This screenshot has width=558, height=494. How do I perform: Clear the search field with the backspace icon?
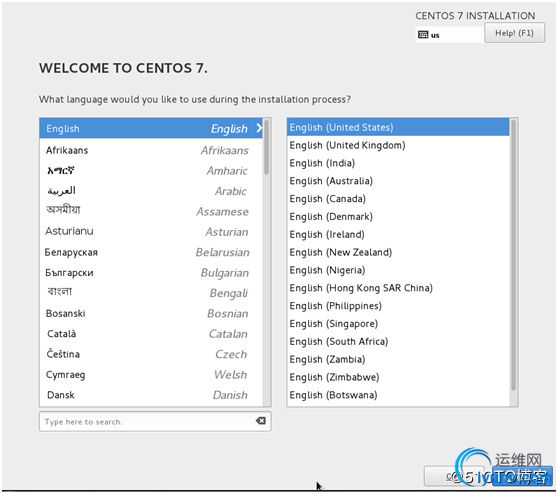coord(260,421)
